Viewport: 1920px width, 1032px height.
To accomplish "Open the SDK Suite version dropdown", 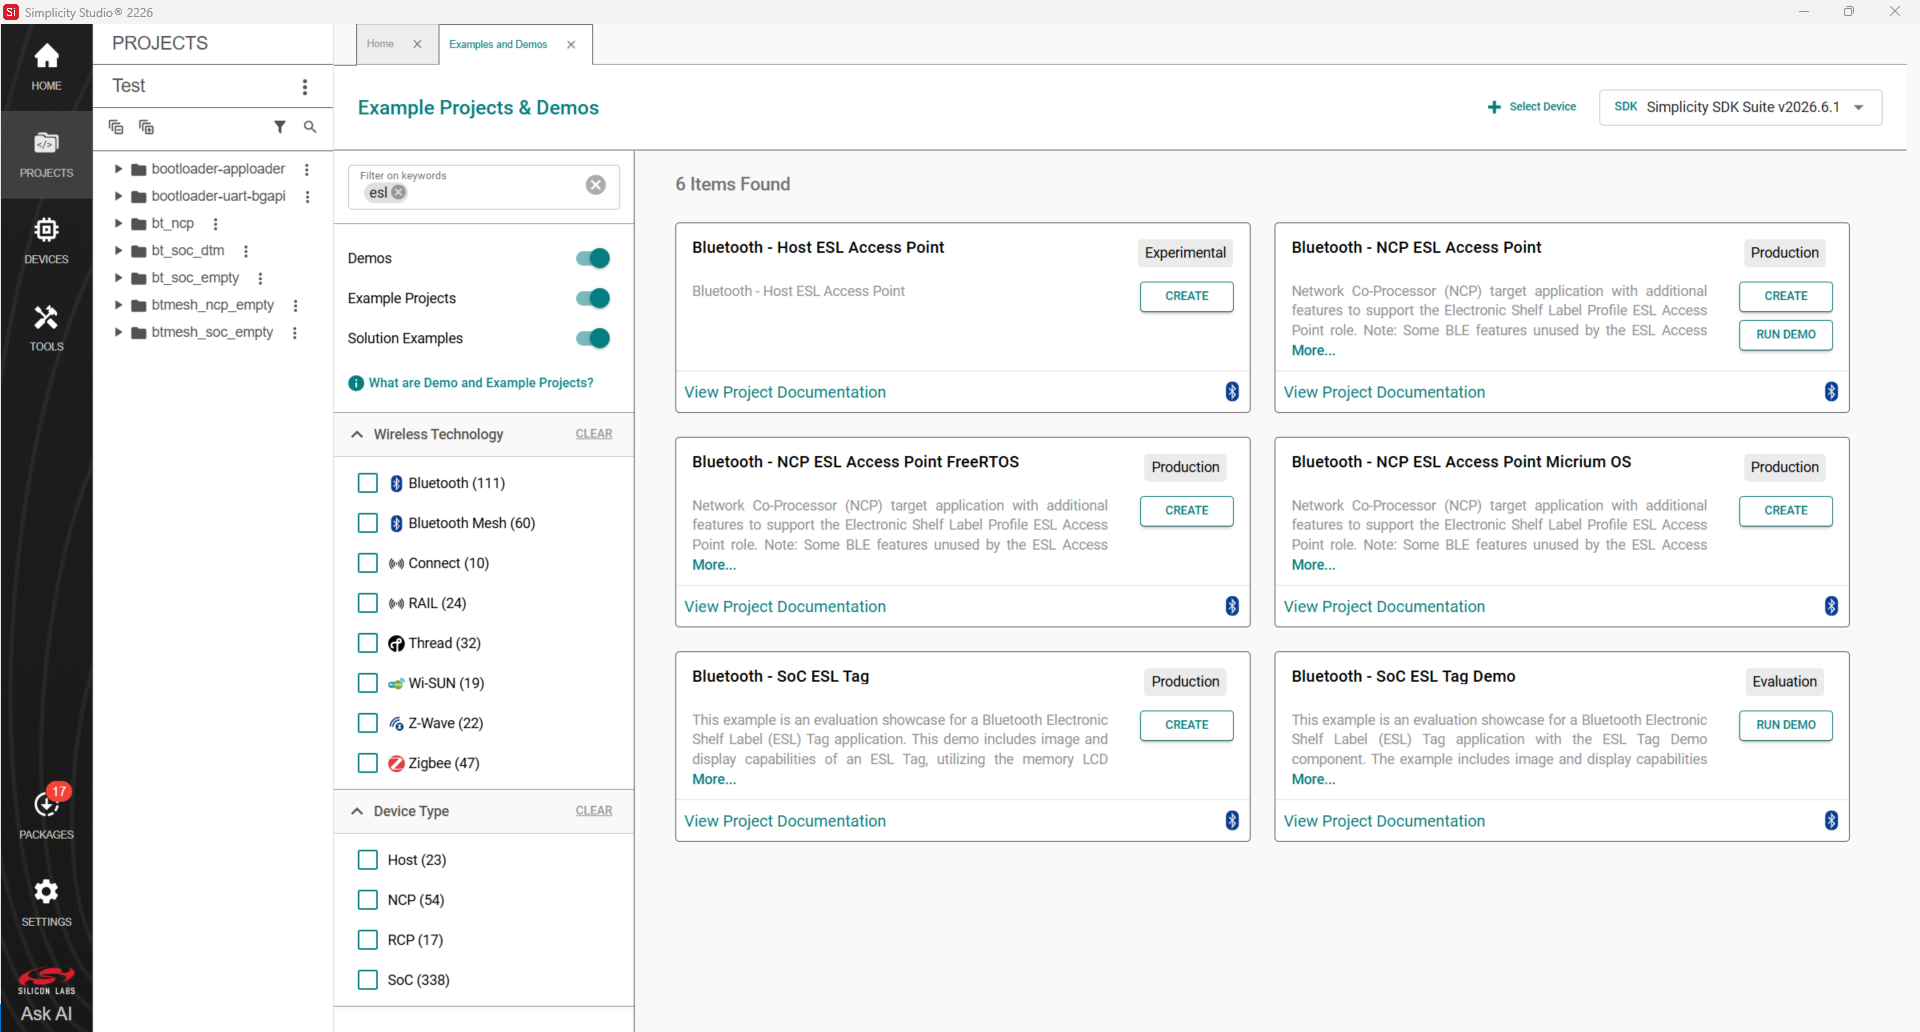I will coord(1740,107).
